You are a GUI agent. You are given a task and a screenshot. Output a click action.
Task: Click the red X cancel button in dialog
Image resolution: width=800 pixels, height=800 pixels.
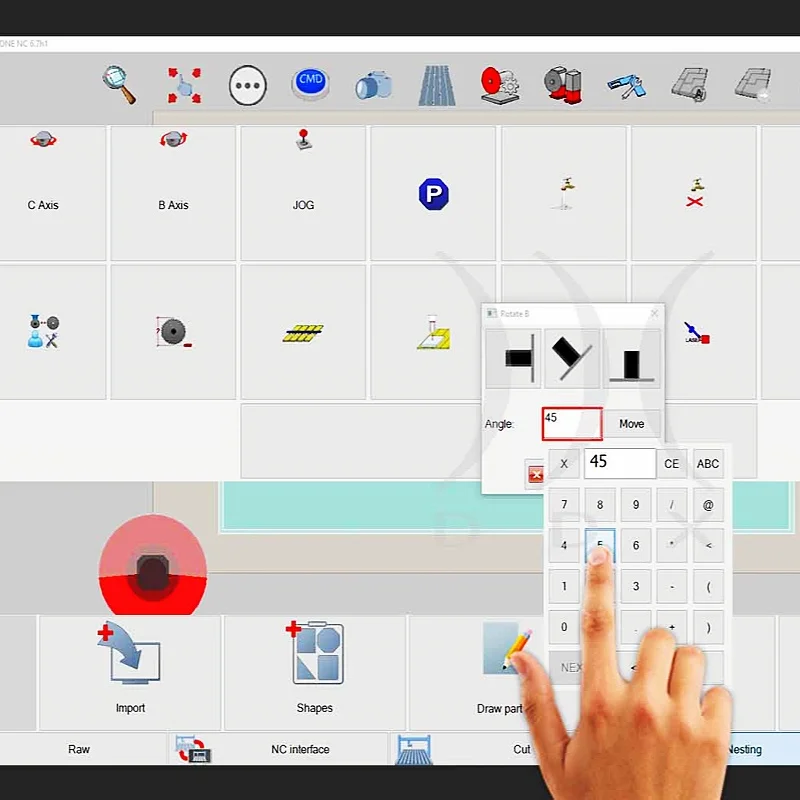(x=535, y=475)
